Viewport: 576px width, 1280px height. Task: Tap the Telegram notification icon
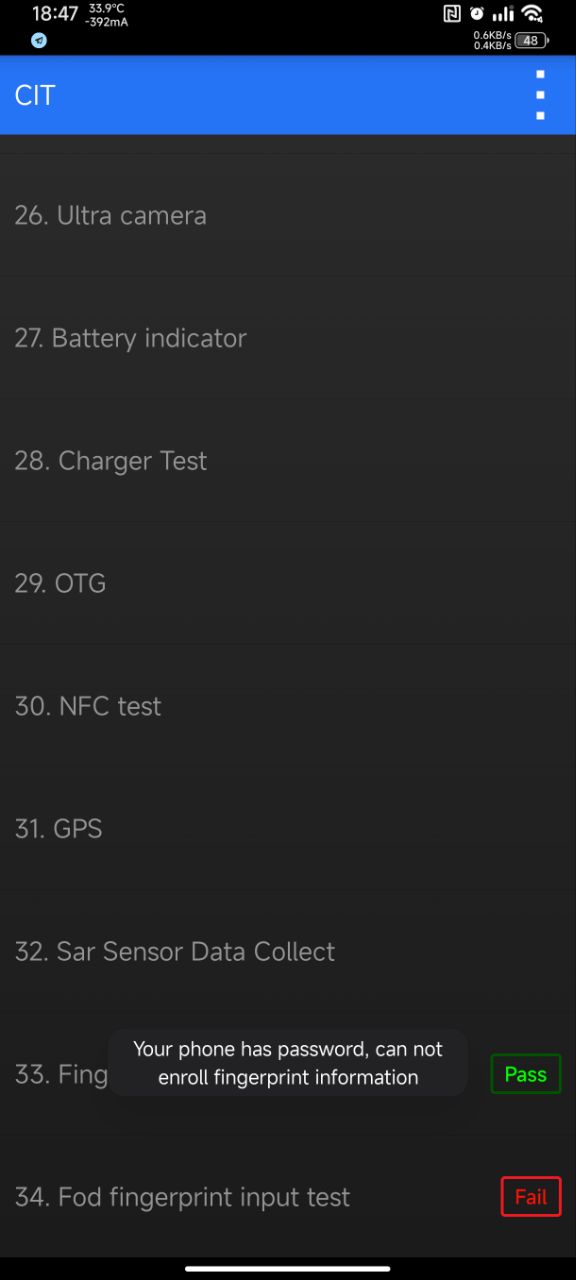(x=39, y=41)
